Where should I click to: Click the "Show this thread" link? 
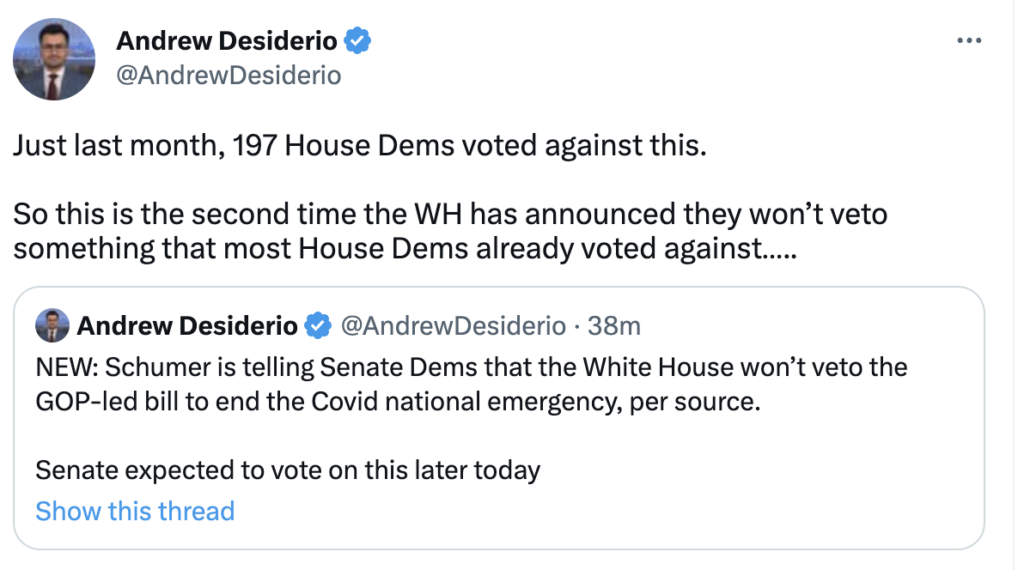[x=135, y=511]
